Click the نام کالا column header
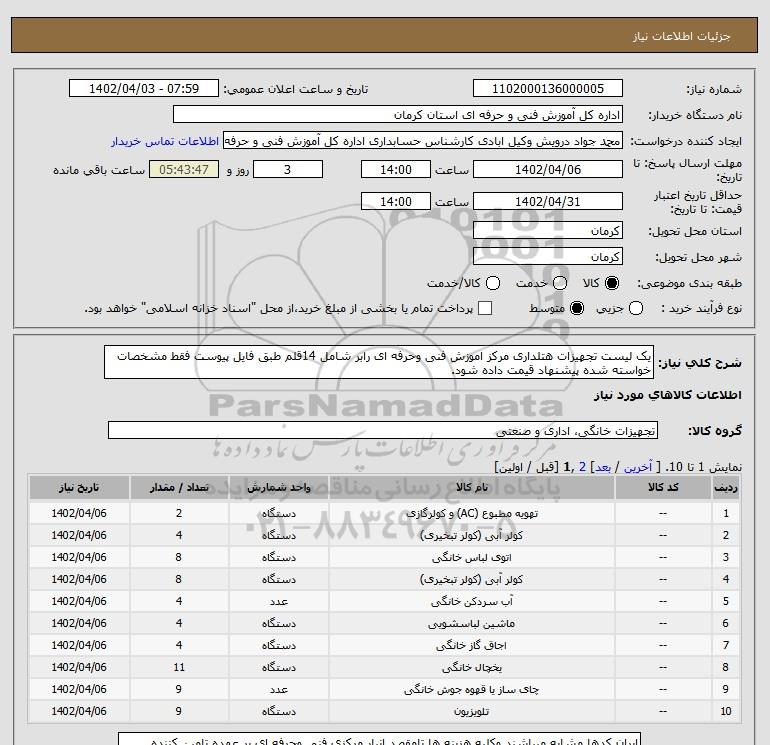770x745 pixels. coord(472,488)
